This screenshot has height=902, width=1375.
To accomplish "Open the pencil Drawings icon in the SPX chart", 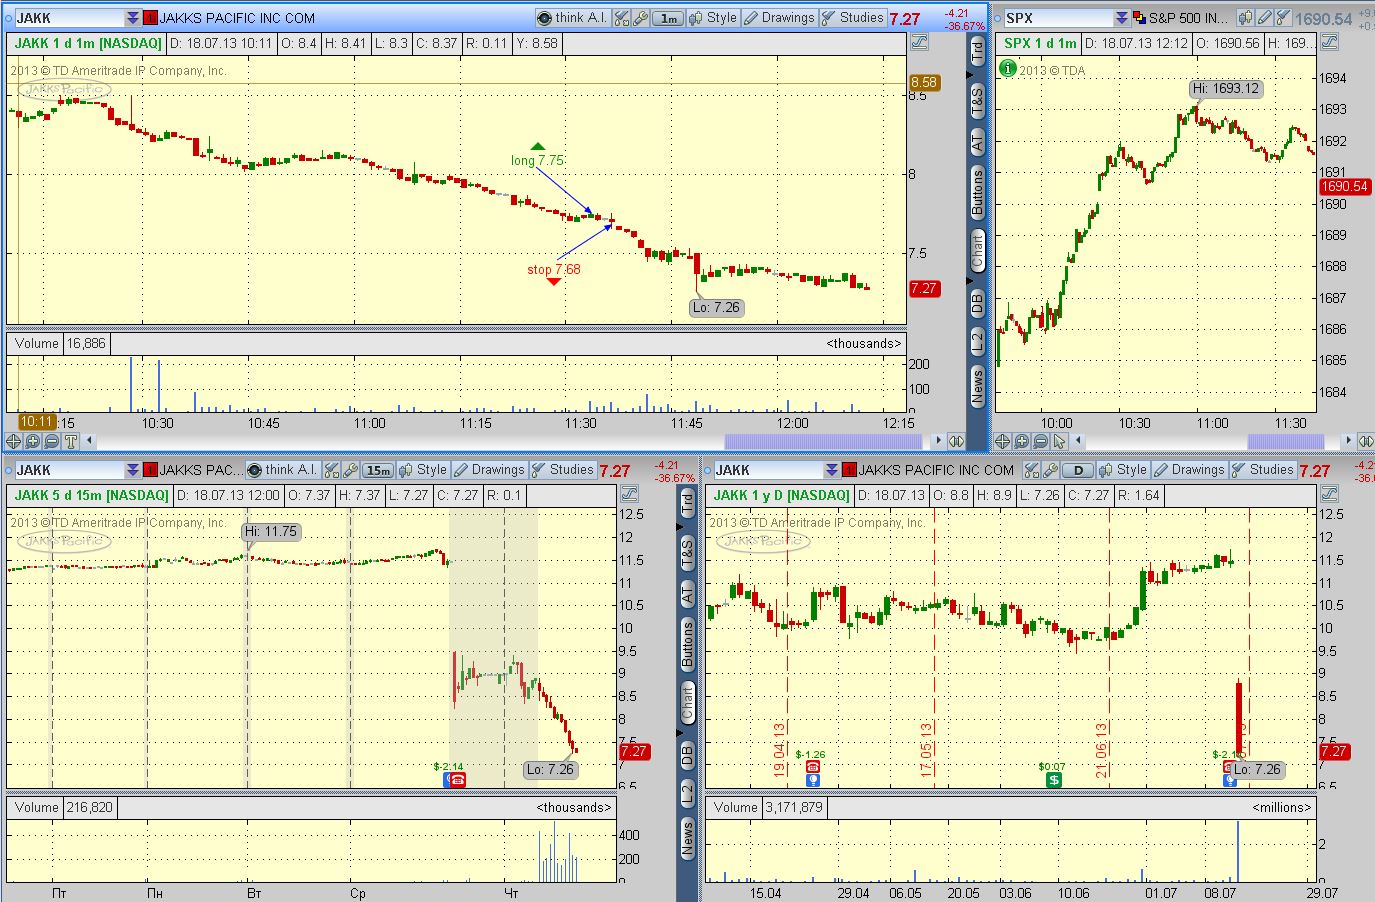I will tap(1265, 18).
